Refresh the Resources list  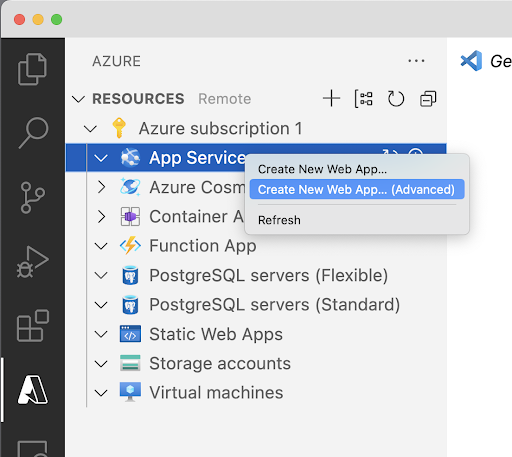396,99
